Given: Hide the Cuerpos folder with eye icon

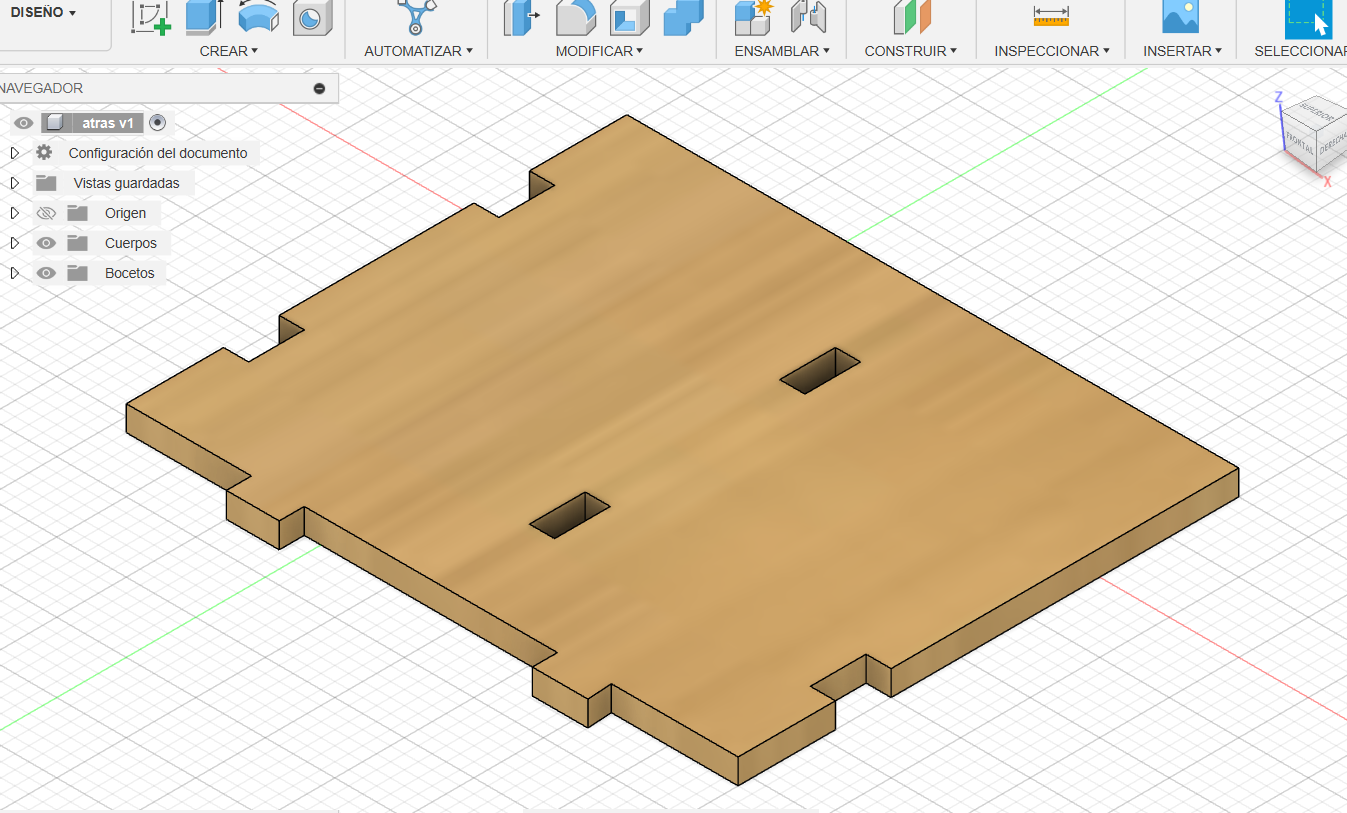Looking at the screenshot, I should 46,243.
